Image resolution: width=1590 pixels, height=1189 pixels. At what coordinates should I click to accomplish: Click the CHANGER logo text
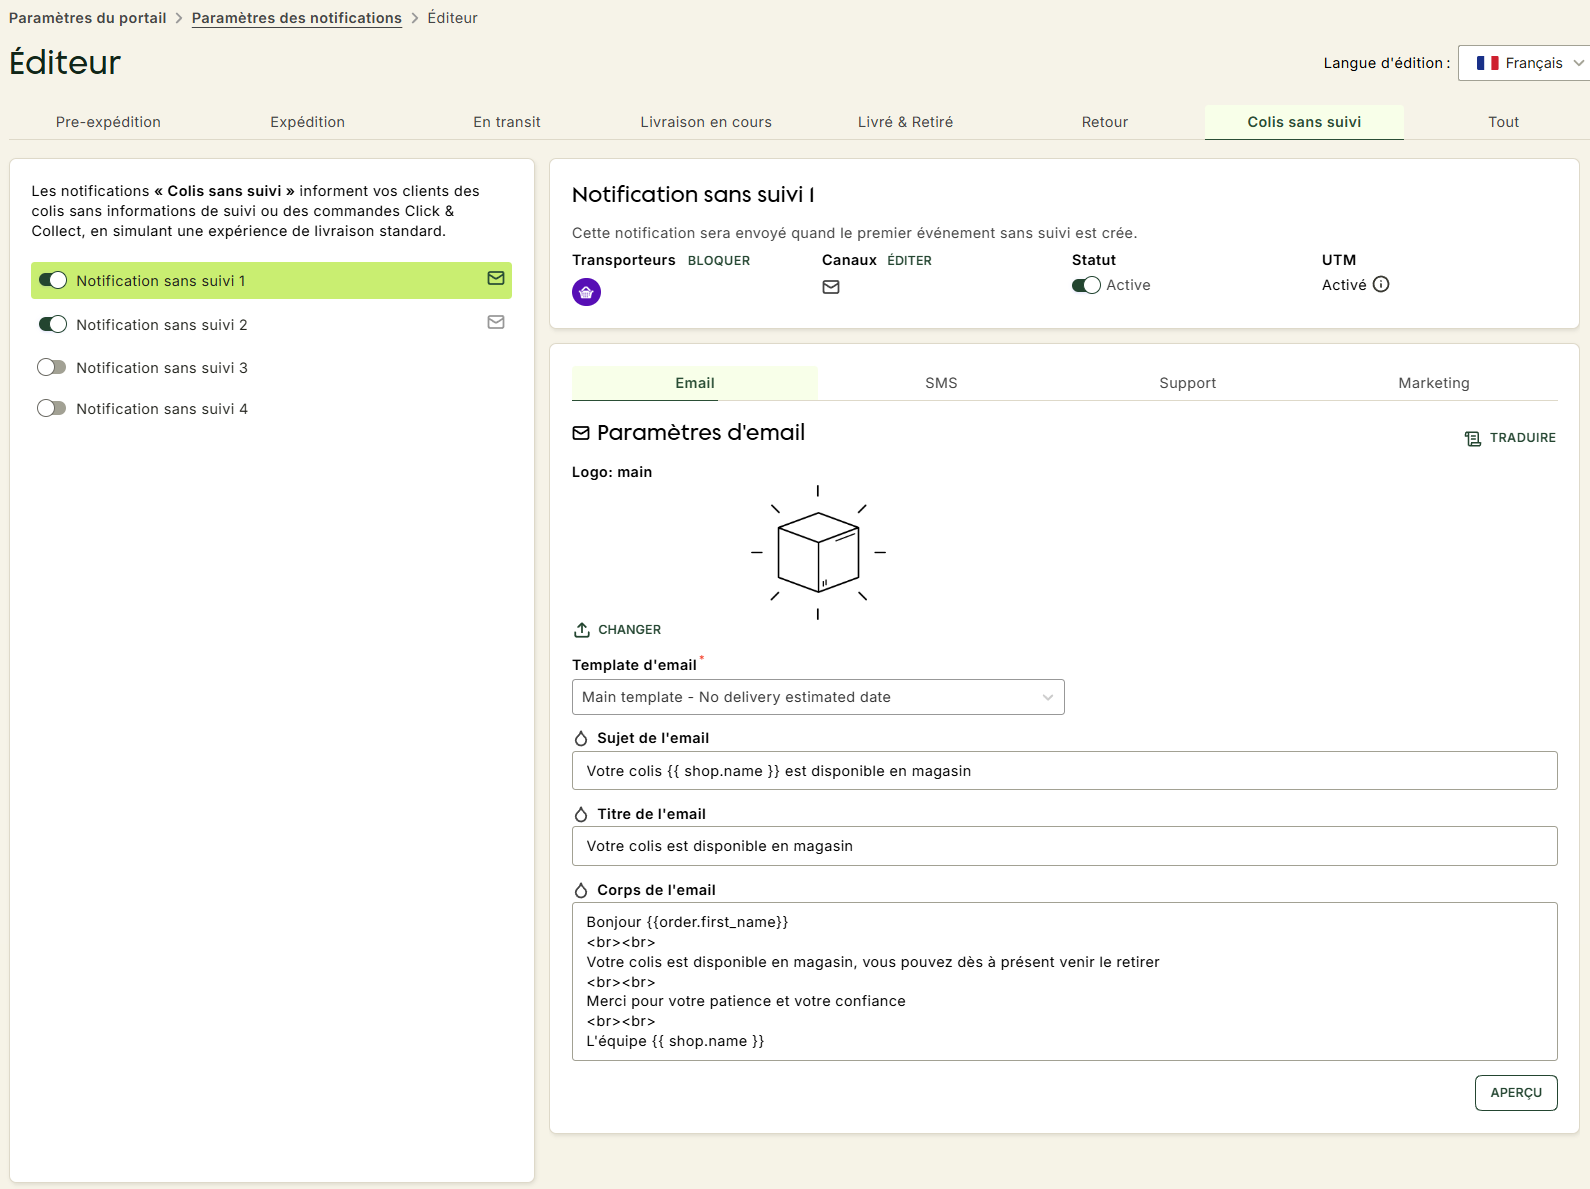(x=630, y=630)
